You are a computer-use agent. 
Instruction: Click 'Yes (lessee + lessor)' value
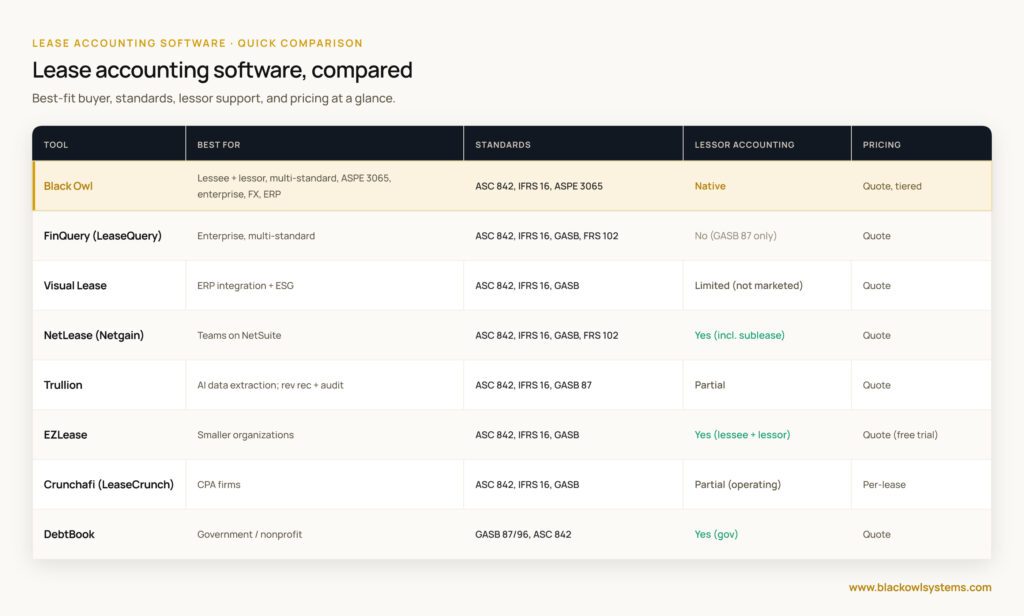tap(742, 434)
